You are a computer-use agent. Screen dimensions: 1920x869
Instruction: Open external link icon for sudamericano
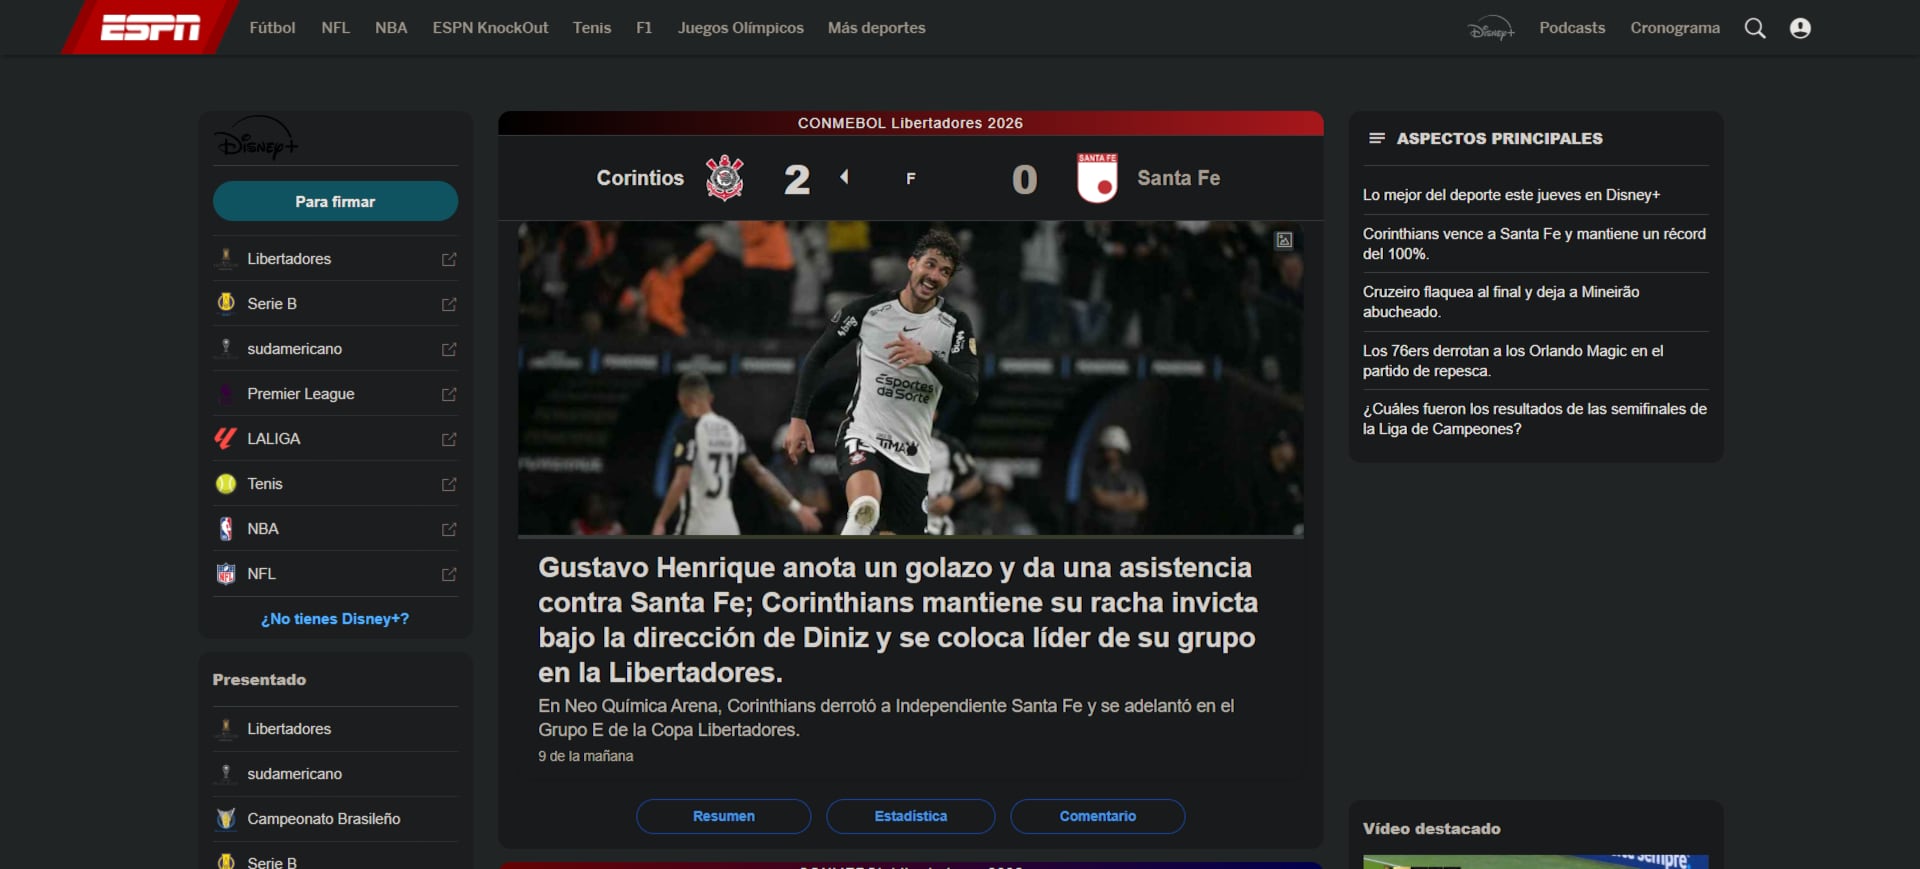coord(449,349)
